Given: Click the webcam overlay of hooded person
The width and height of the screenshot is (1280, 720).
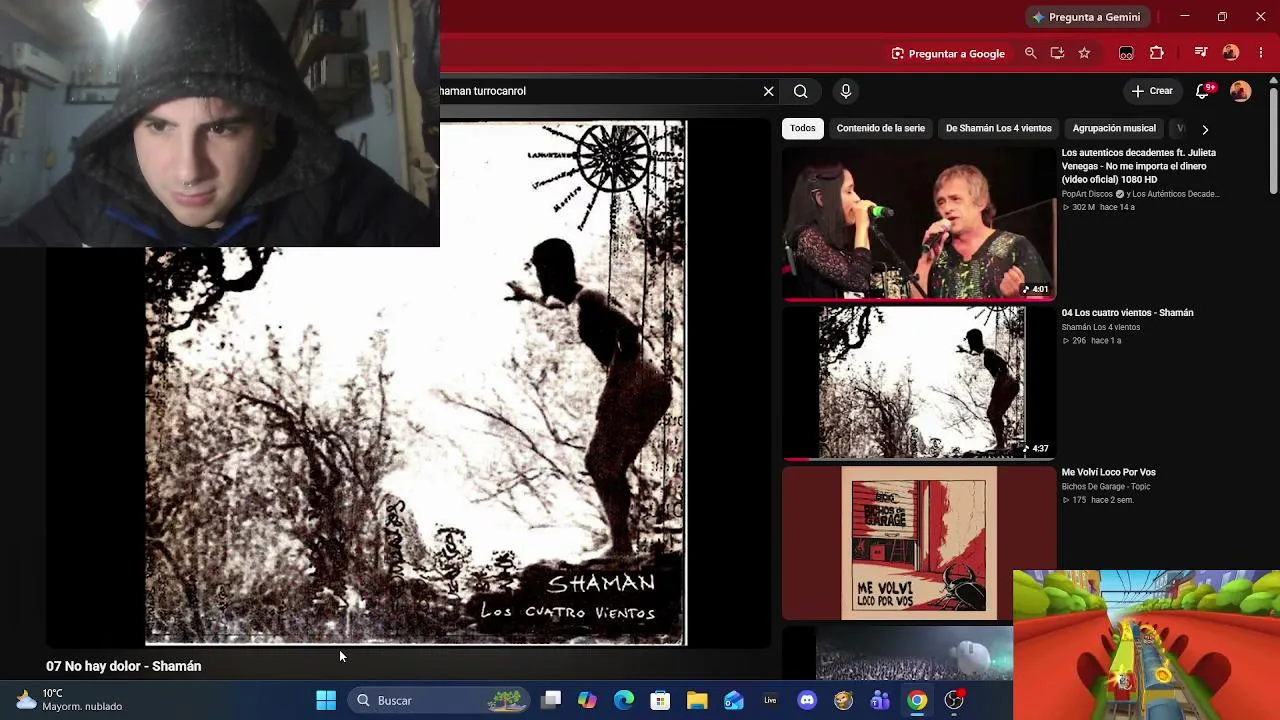Looking at the screenshot, I should click(220, 123).
